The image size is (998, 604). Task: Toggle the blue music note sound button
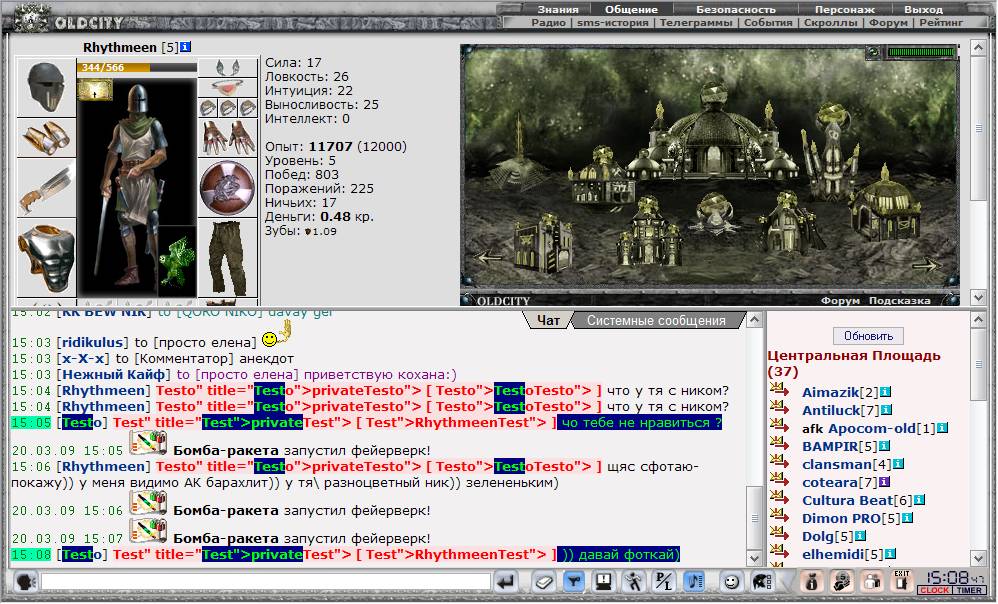click(694, 582)
